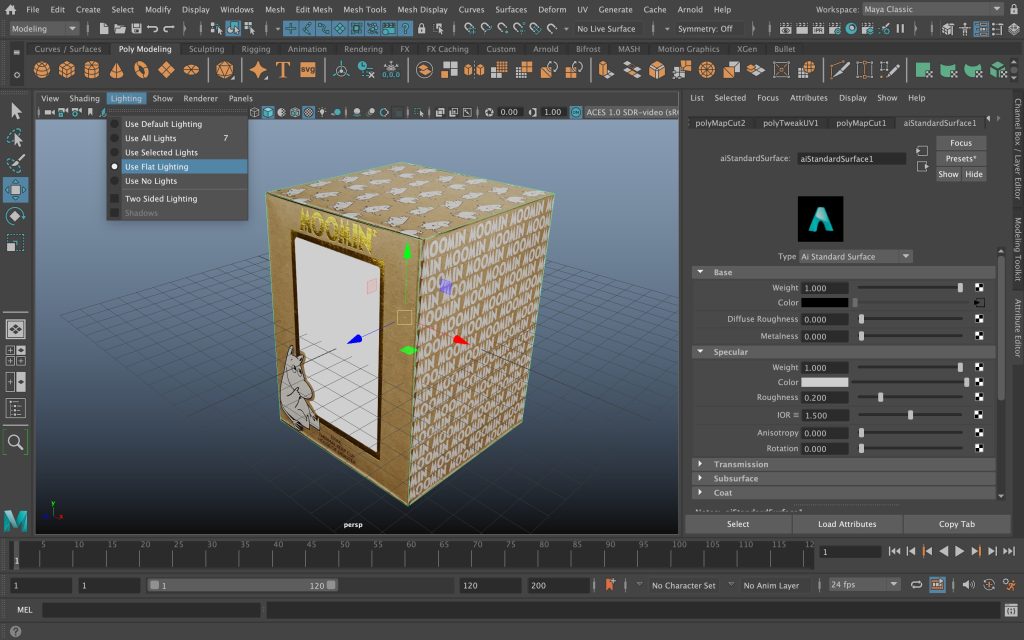The image size is (1024, 640).
Task: Create polygon Type text (T icon)
Action: (x=283, y=70)
